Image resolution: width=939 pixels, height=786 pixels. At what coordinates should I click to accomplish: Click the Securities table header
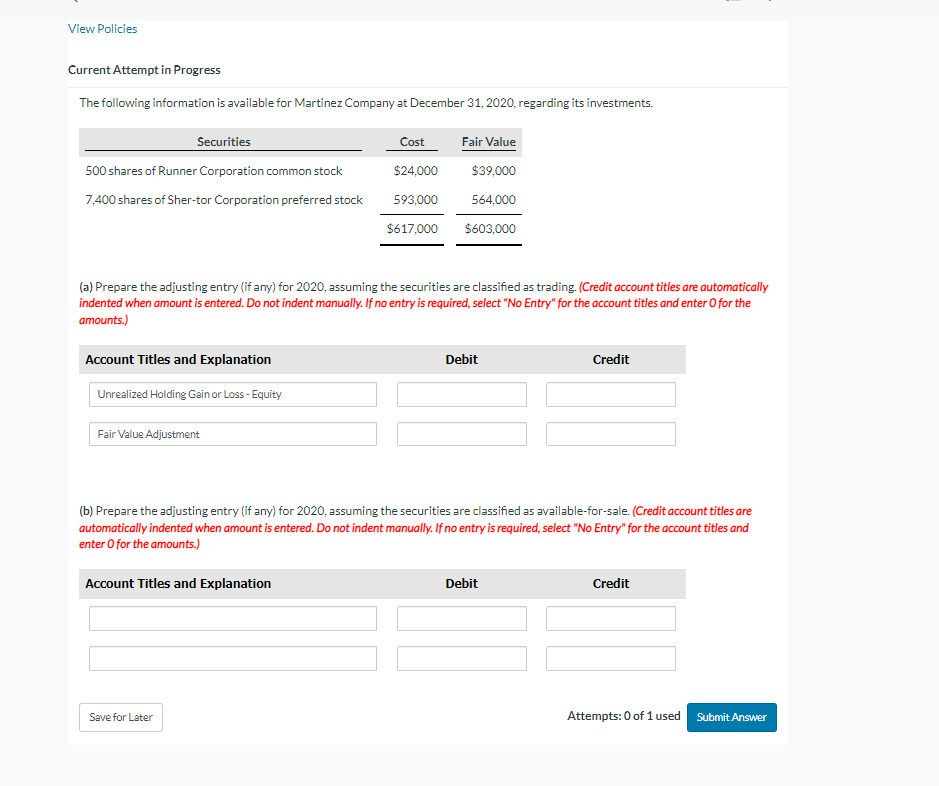[221, 141]
